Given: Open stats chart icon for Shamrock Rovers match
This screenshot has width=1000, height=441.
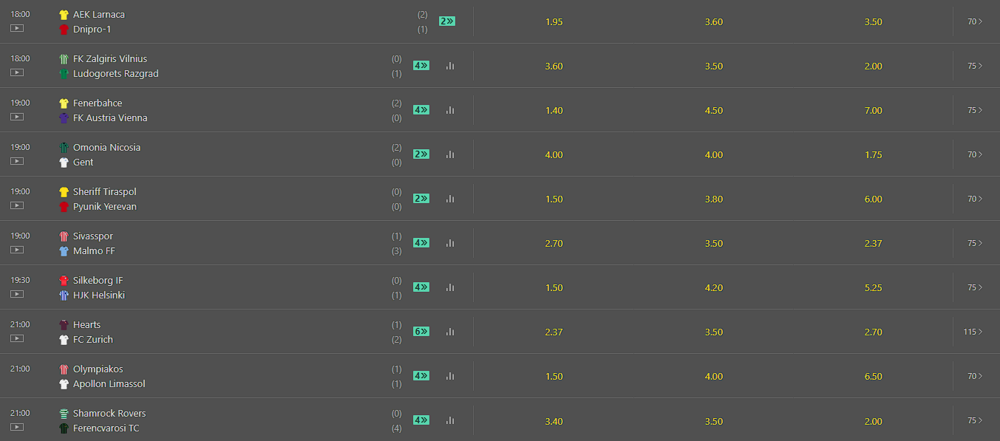Looking at the screenshot, I should tap(450, 420).
